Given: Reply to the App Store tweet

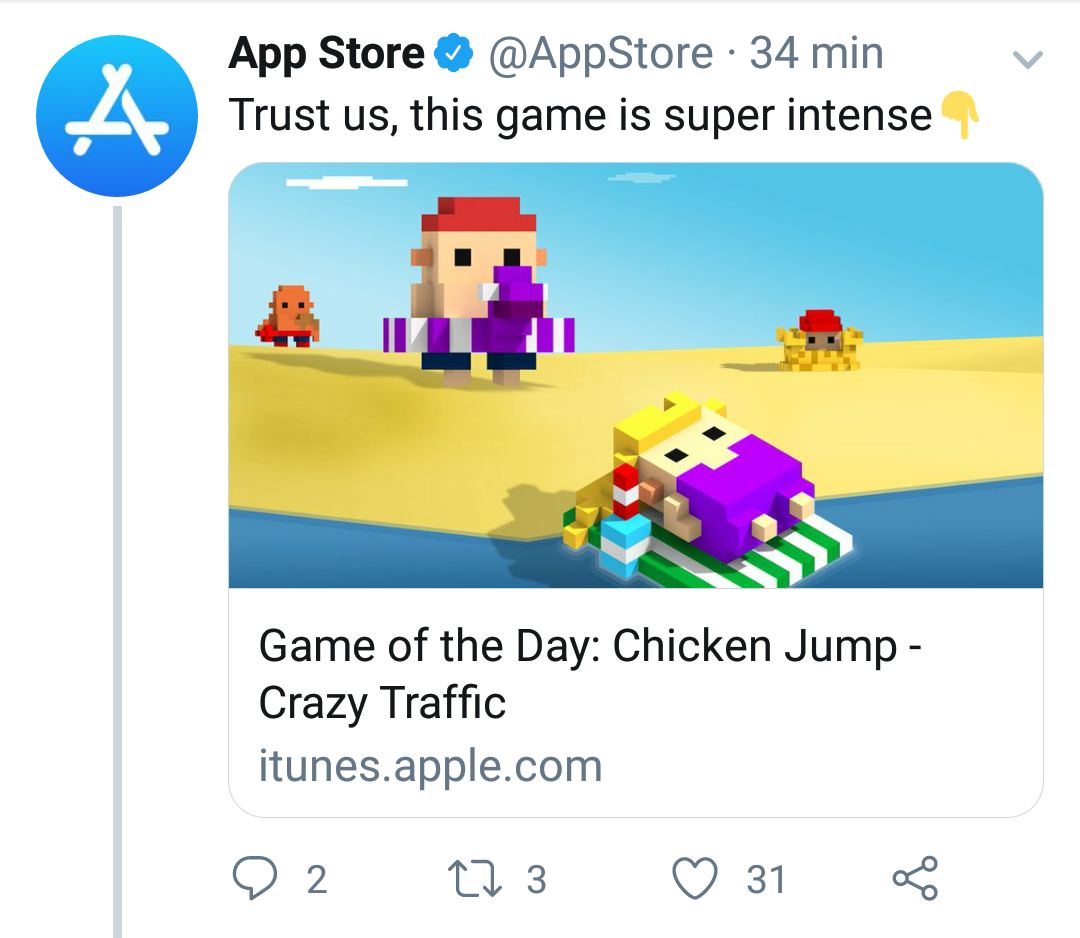Looking at the screenshot, I should [254, 879].
